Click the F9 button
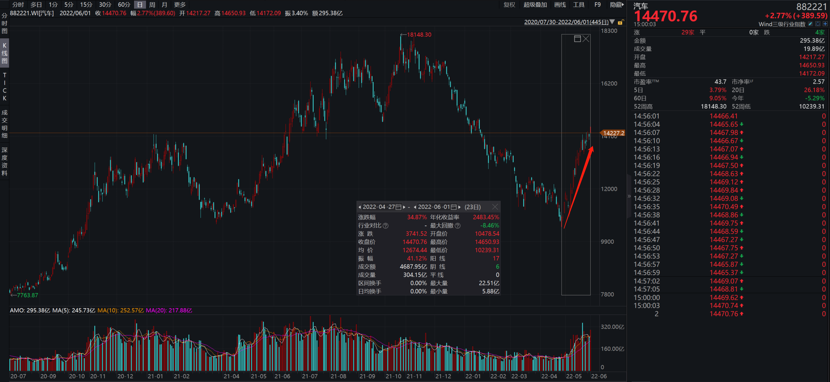Screen dimensions: 830x382 coord(598,4)
